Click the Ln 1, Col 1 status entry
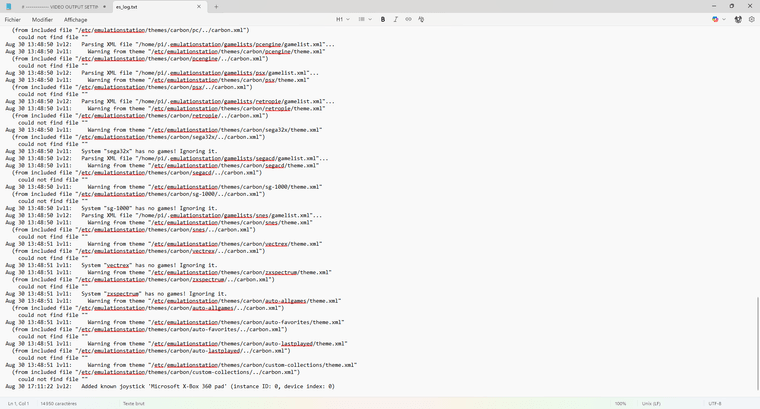The image size is (760, 409). tap(18, 403)
